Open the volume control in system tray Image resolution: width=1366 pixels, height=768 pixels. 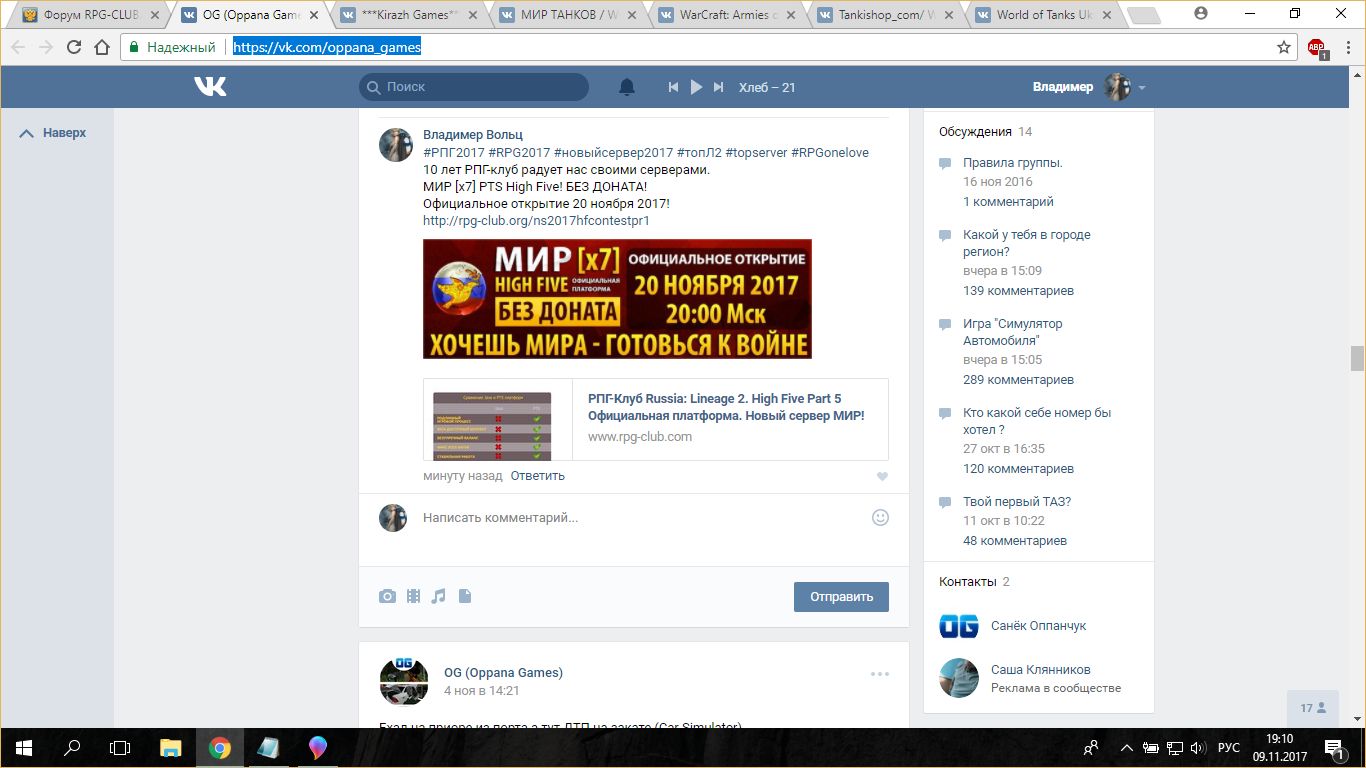tap(1197, 748)
